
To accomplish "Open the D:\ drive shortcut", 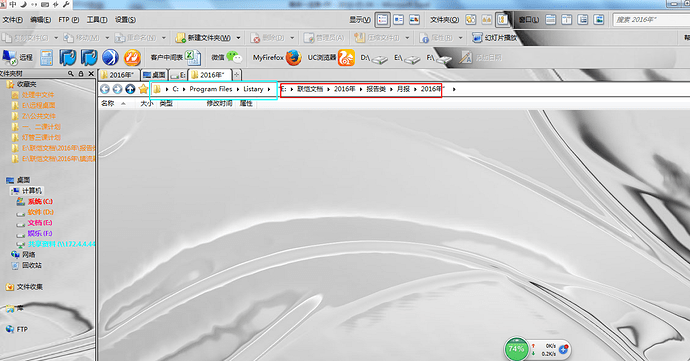I will (374, 58).
